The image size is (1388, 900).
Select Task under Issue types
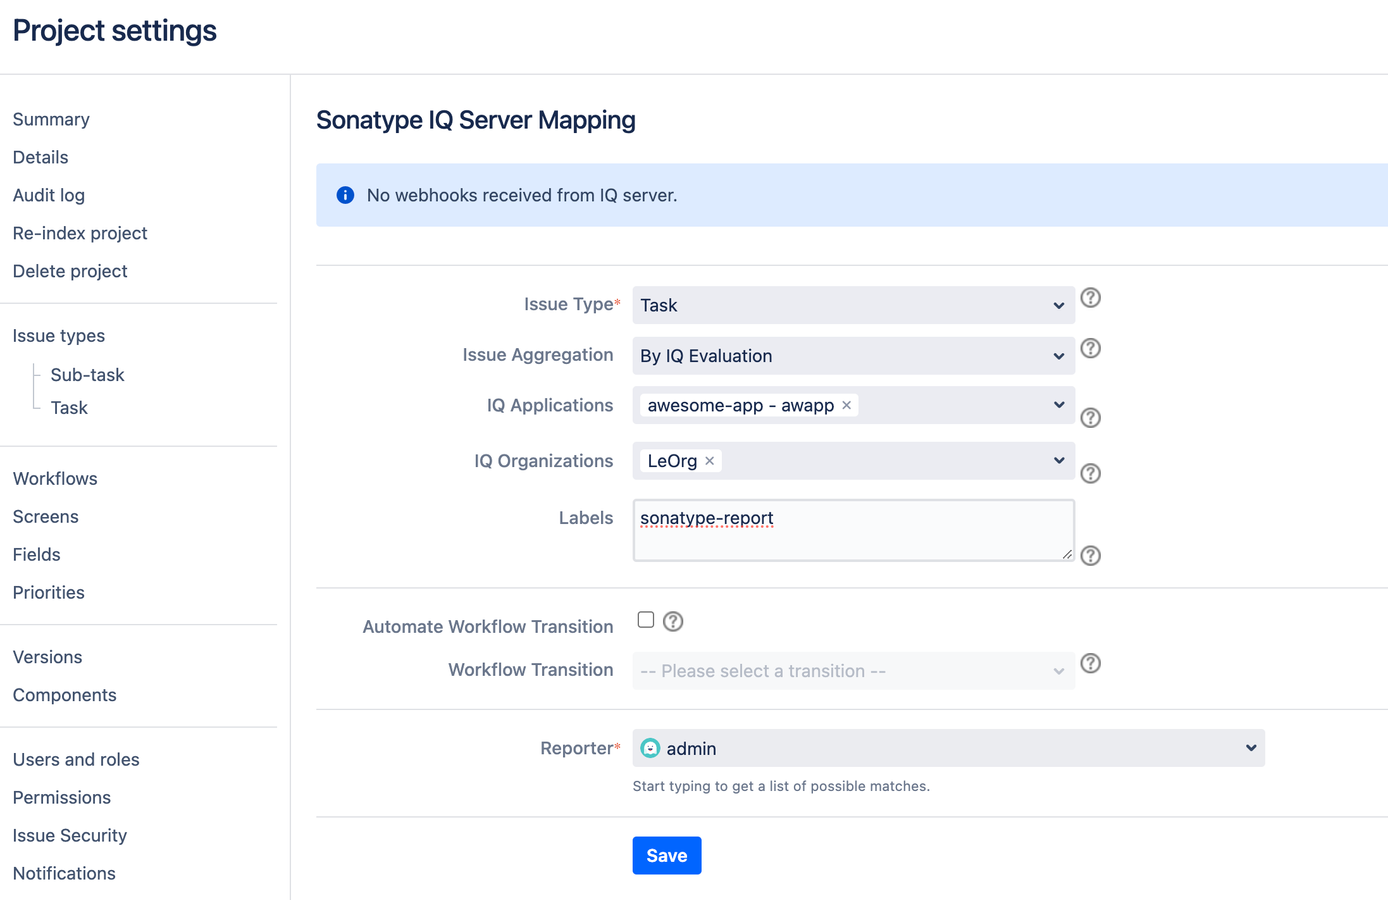click(69, 408)
